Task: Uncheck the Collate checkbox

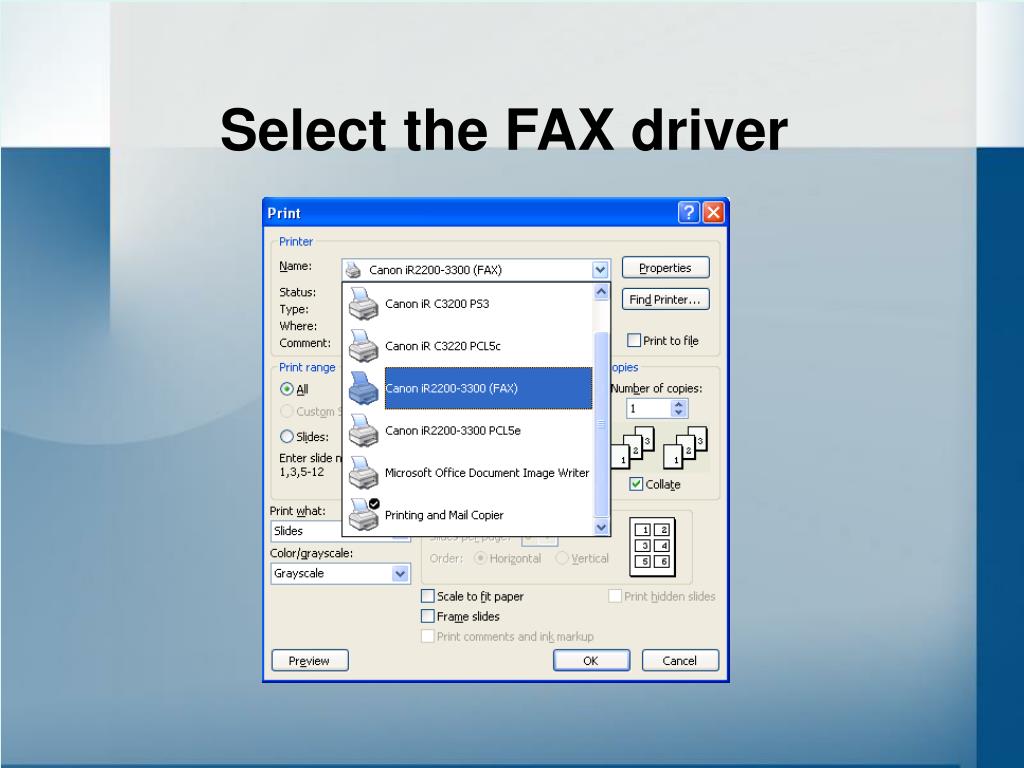Action: (x=635, y=484)
